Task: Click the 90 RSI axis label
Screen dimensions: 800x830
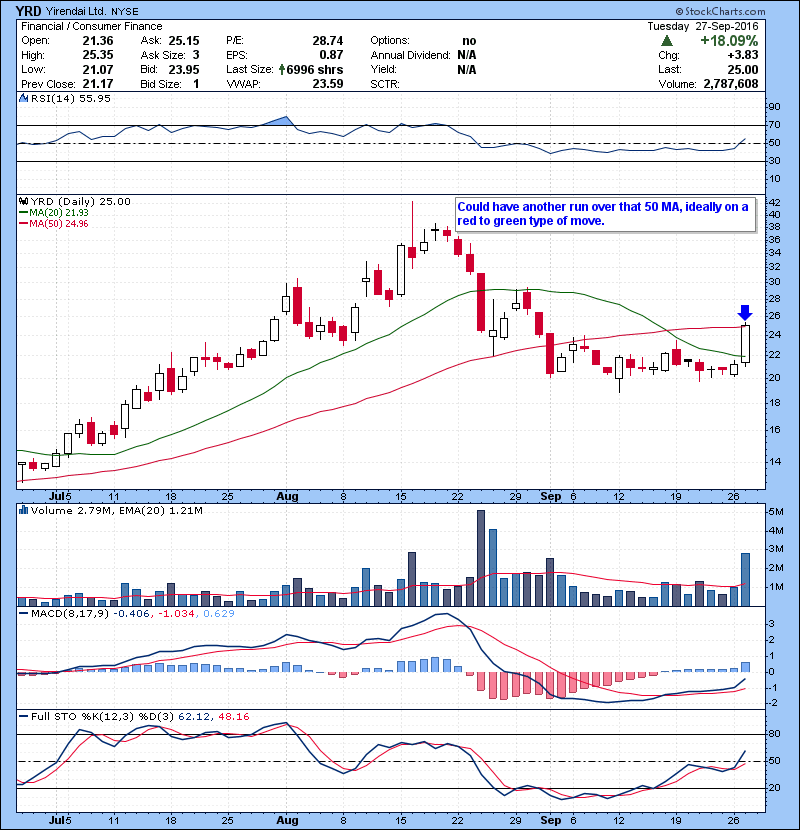Action: (774, 107)
